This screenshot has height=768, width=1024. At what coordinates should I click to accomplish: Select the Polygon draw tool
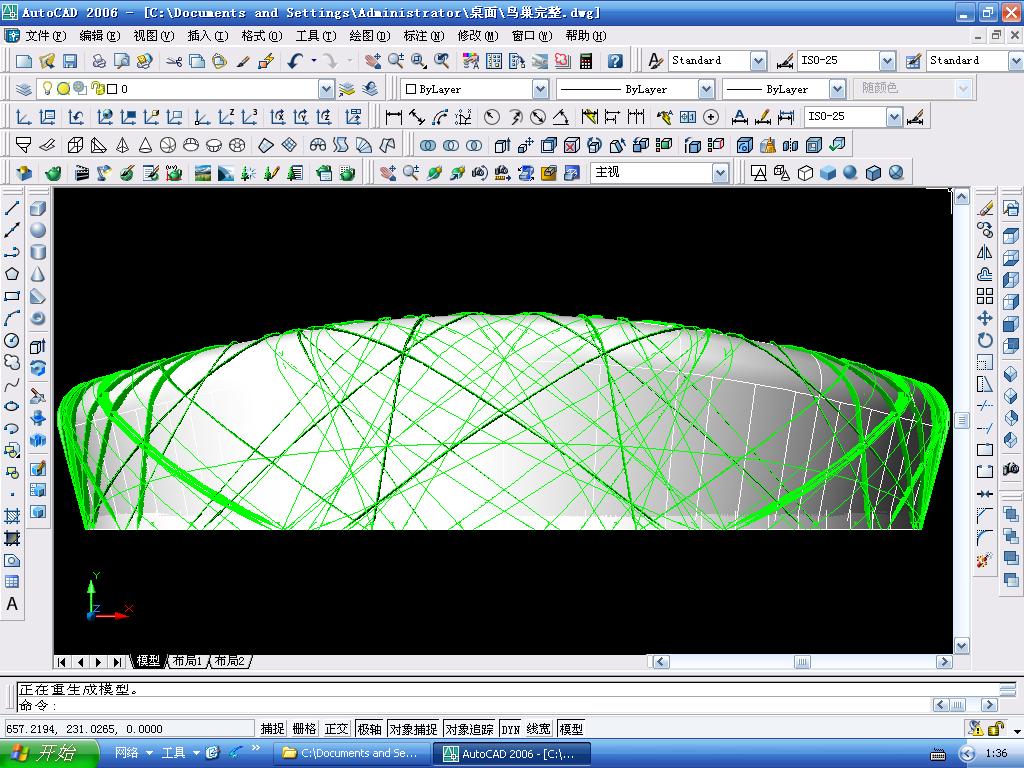pyautogui.click(x=12, y=274)
